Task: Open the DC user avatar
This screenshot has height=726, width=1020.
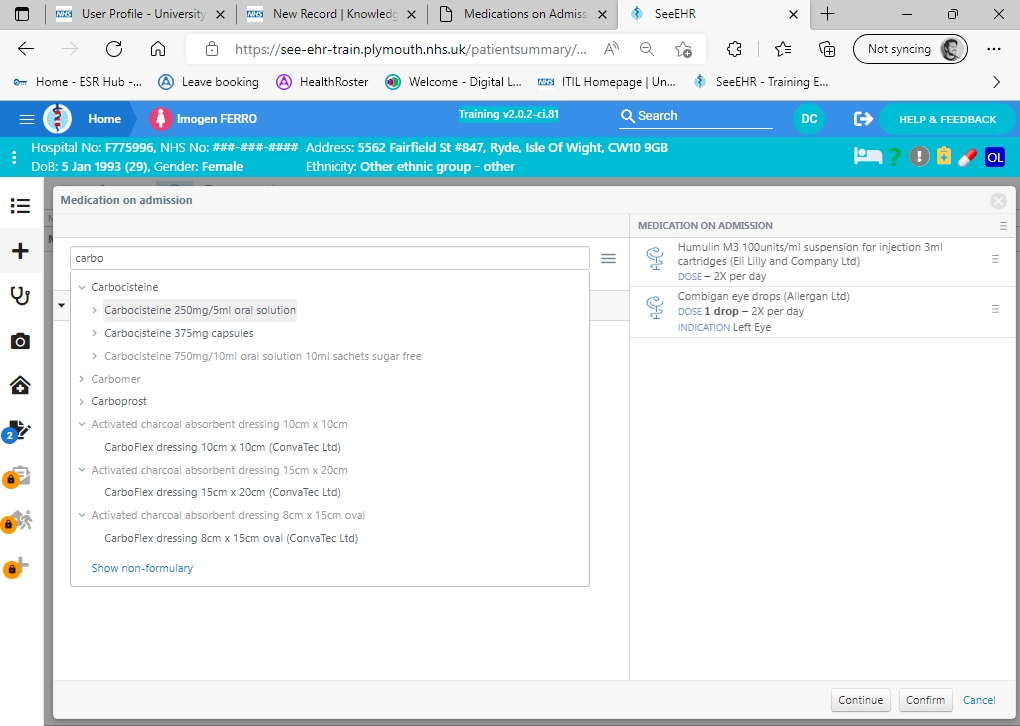Action: coord(809,118)
